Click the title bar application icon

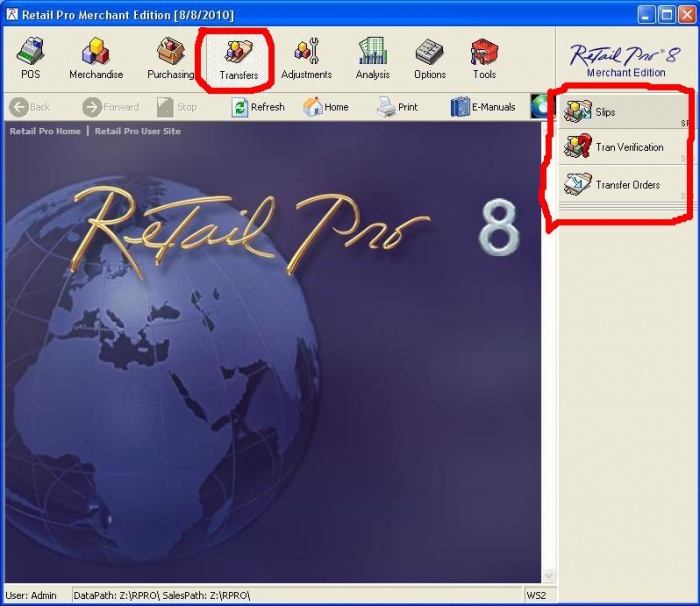coord(12,15)
